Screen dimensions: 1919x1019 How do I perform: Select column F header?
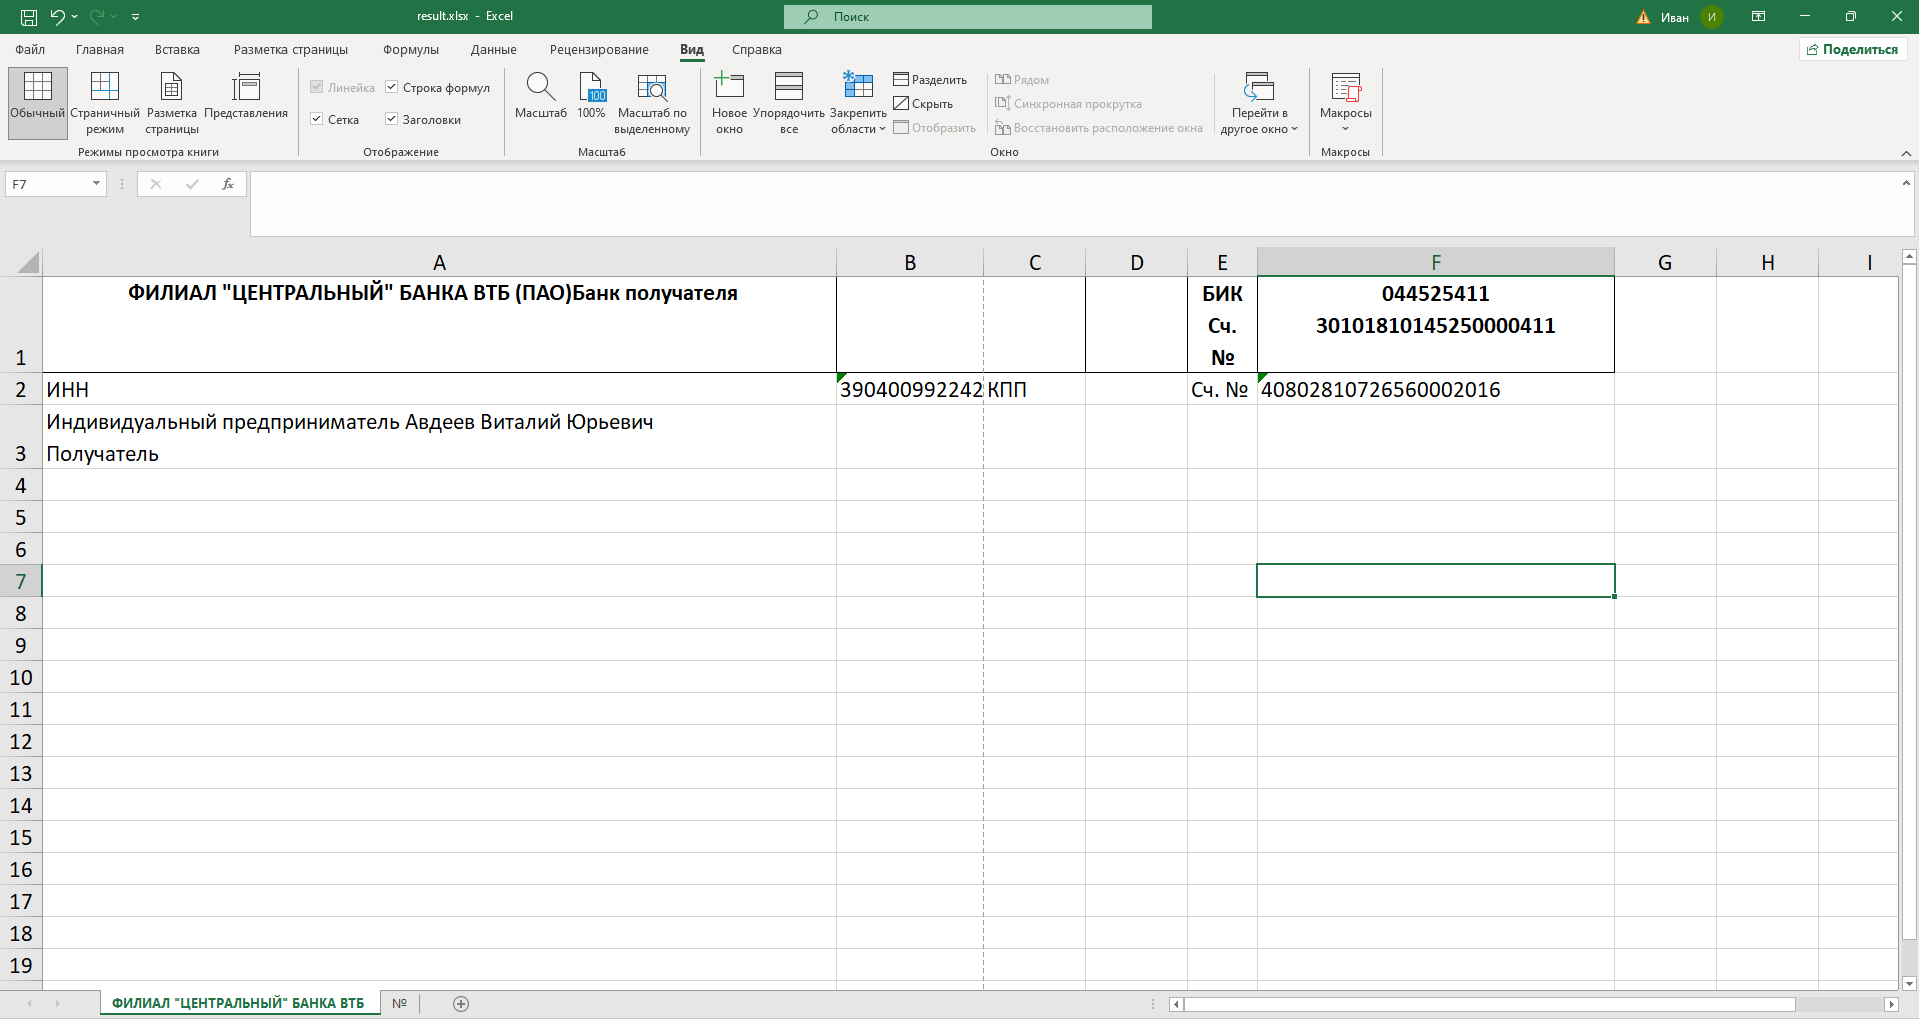point(1436,262)
